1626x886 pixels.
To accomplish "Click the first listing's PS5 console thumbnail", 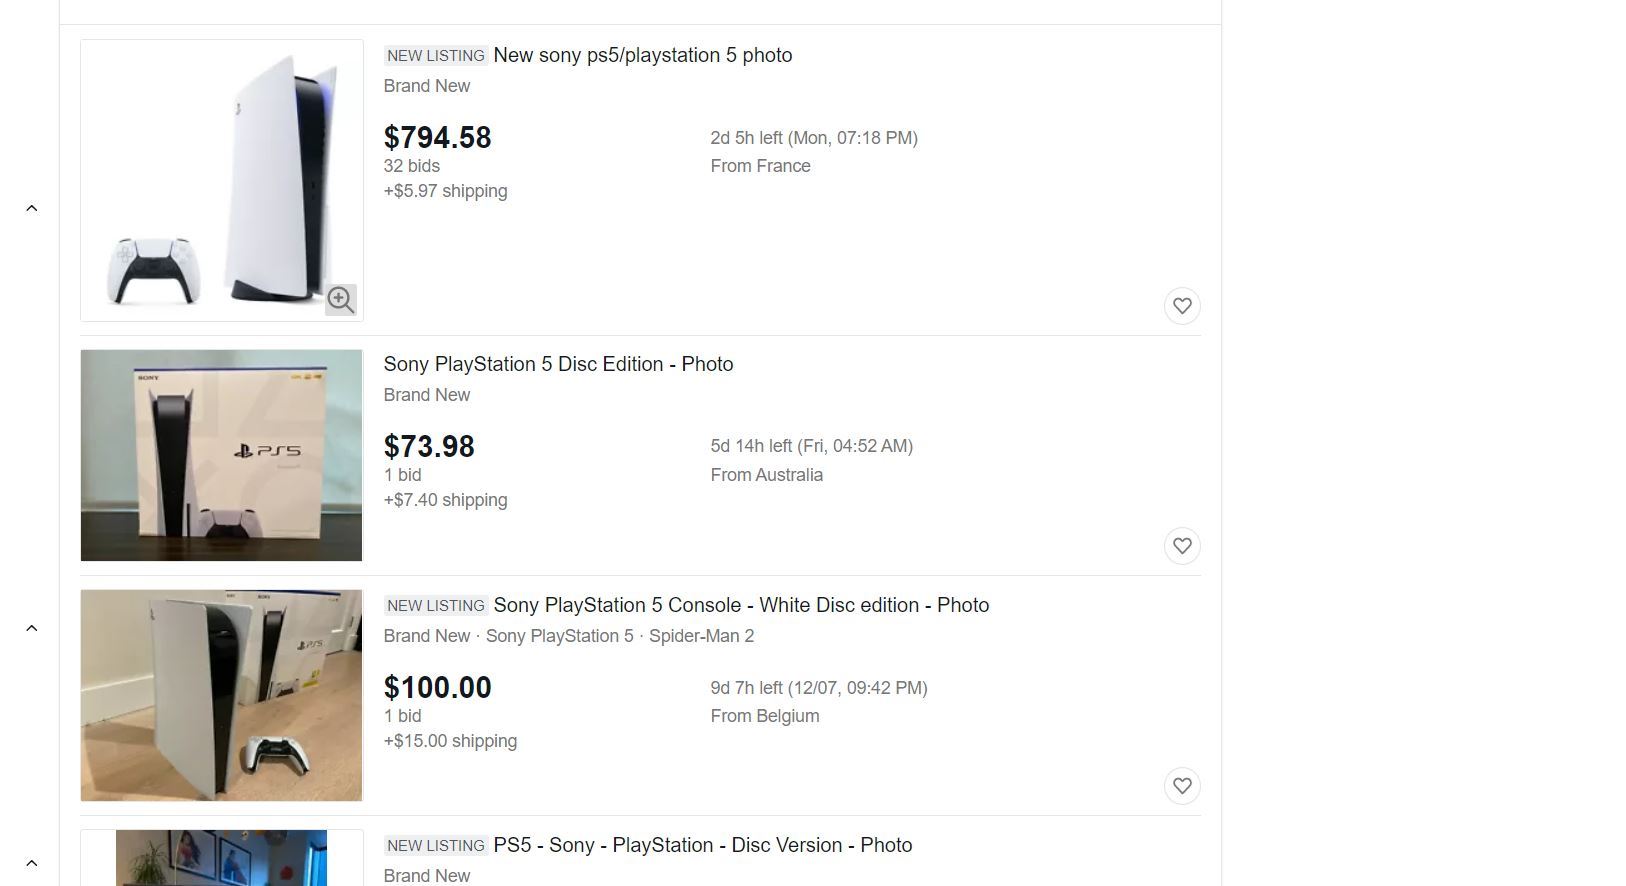I will coord(222,180).
